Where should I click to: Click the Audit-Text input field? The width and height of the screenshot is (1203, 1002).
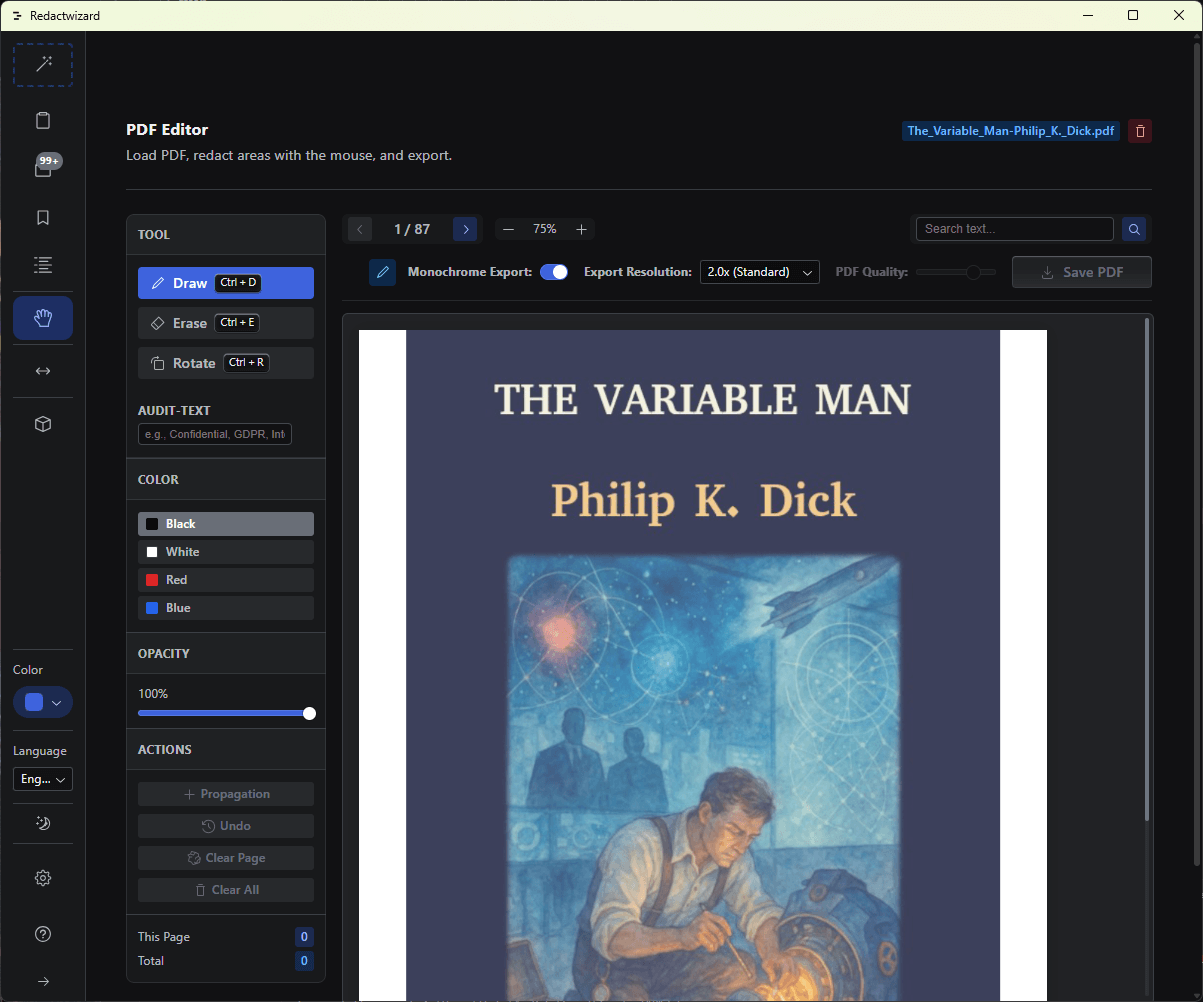coord(215,434)
